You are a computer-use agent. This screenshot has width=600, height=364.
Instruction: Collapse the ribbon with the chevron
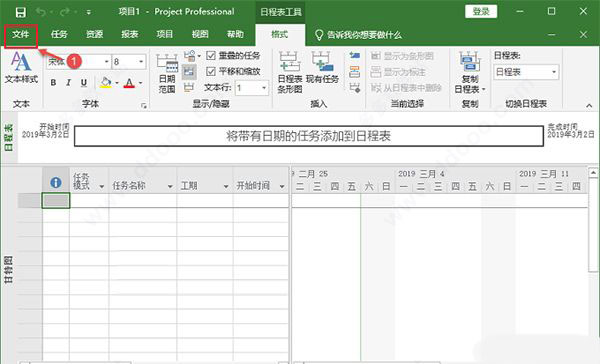(589, 106)
